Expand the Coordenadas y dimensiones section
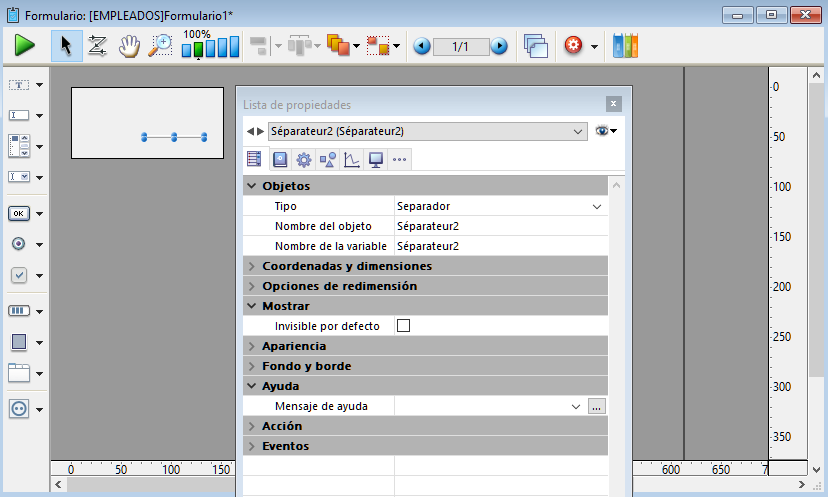The width and height of the screenshot is (828, 497). click(252, 266)
